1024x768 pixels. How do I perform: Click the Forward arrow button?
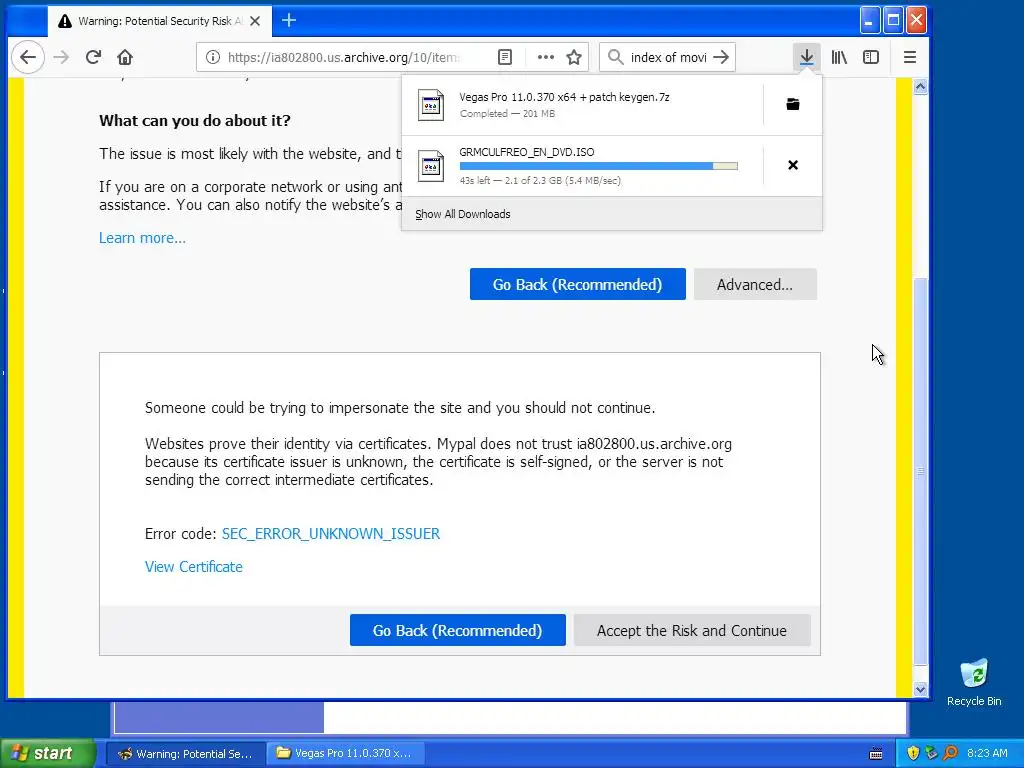pos(61,57)
